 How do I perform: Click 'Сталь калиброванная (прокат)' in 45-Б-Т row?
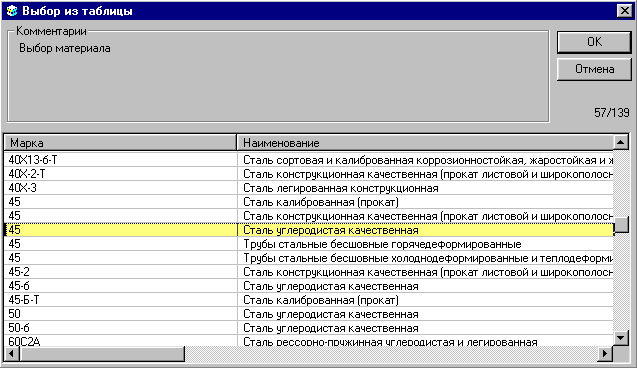coord(425,300)
